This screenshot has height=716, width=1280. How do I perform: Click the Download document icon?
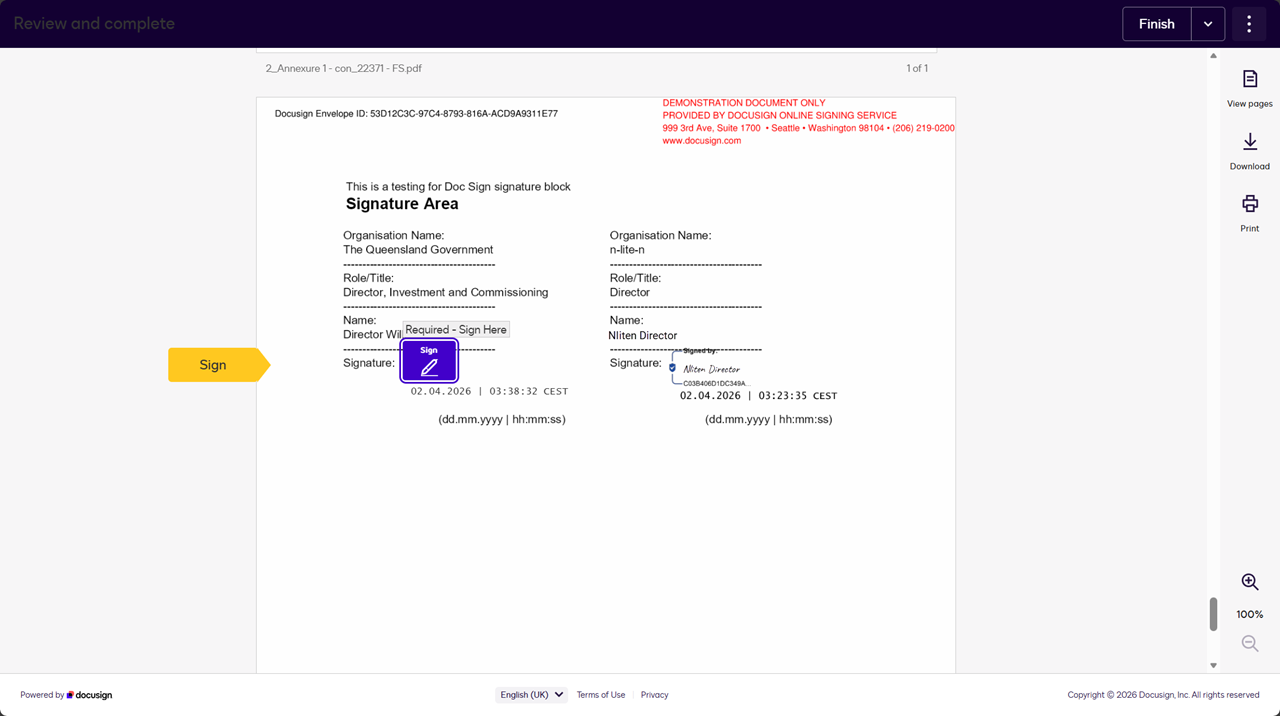pos(1249,143)
